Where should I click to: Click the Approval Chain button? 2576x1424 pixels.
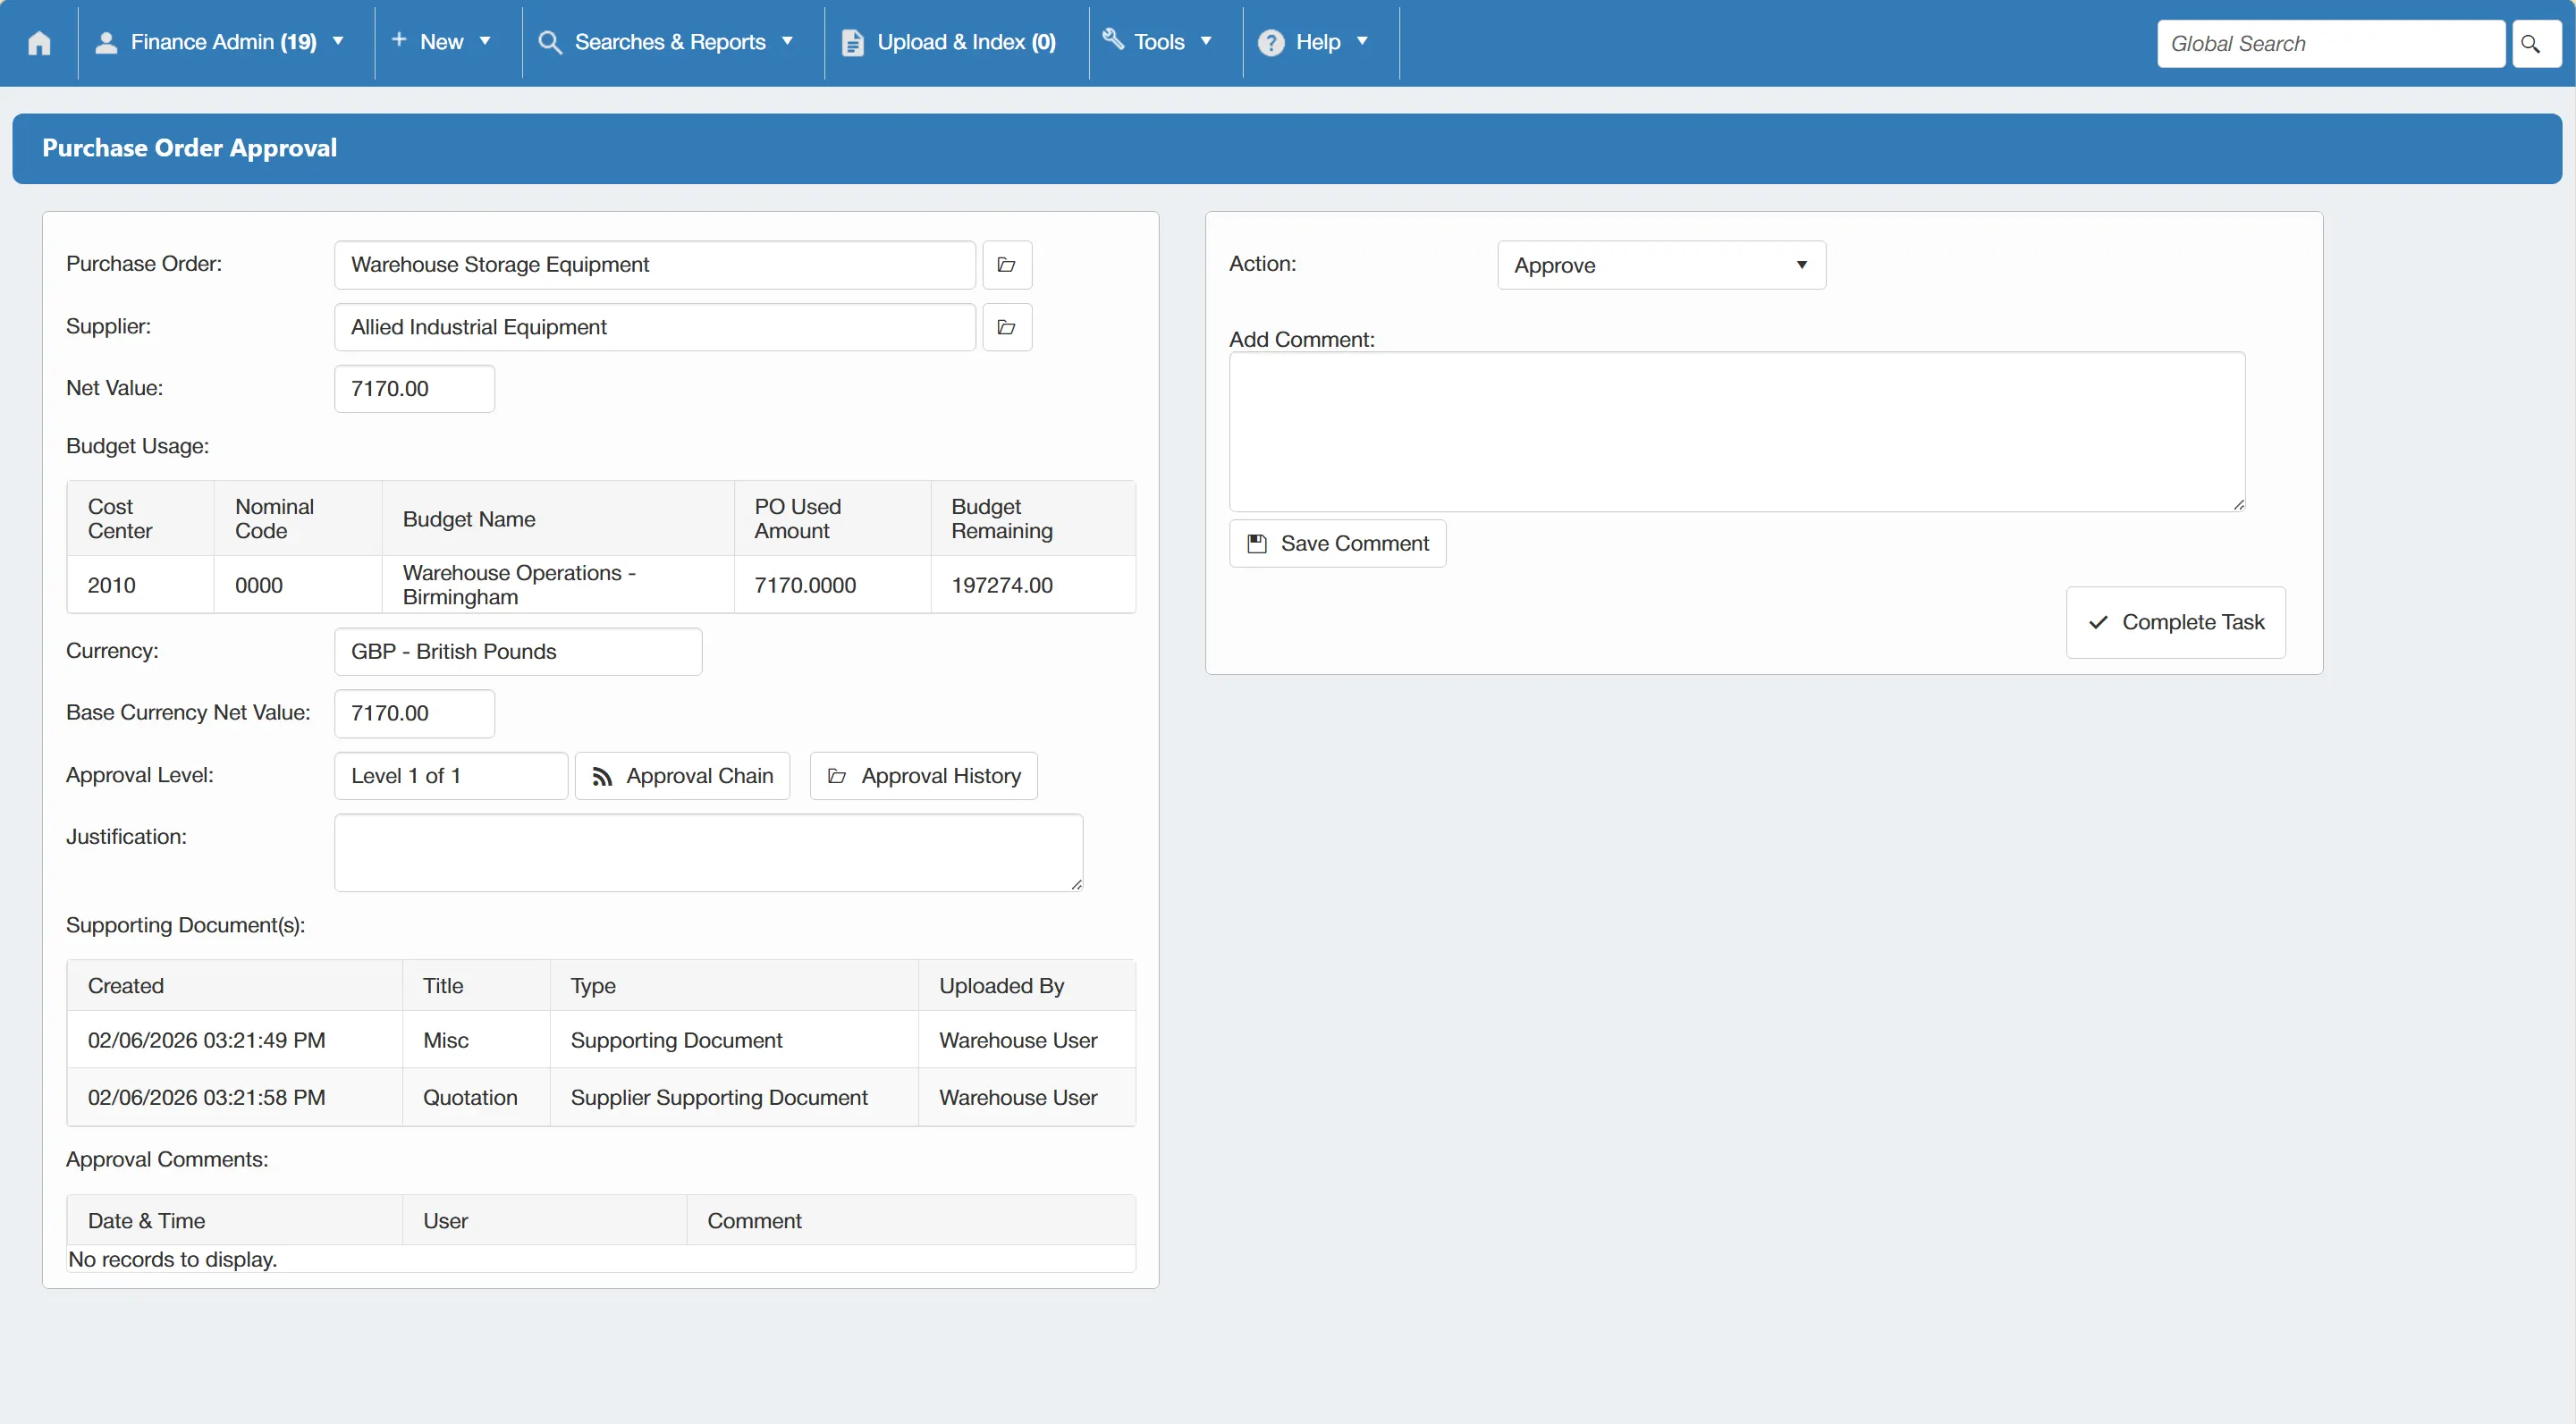(682, 776)
